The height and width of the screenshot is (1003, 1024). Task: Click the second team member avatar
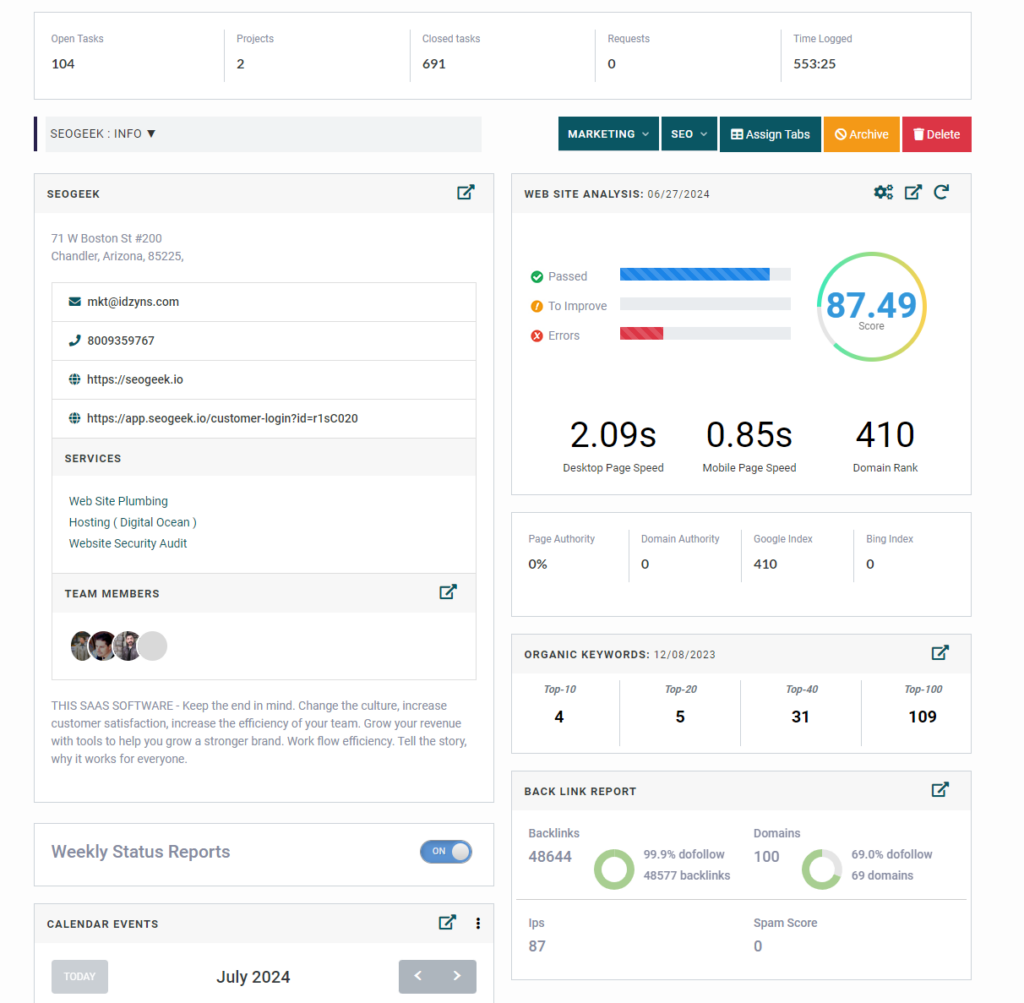point(102,646)
